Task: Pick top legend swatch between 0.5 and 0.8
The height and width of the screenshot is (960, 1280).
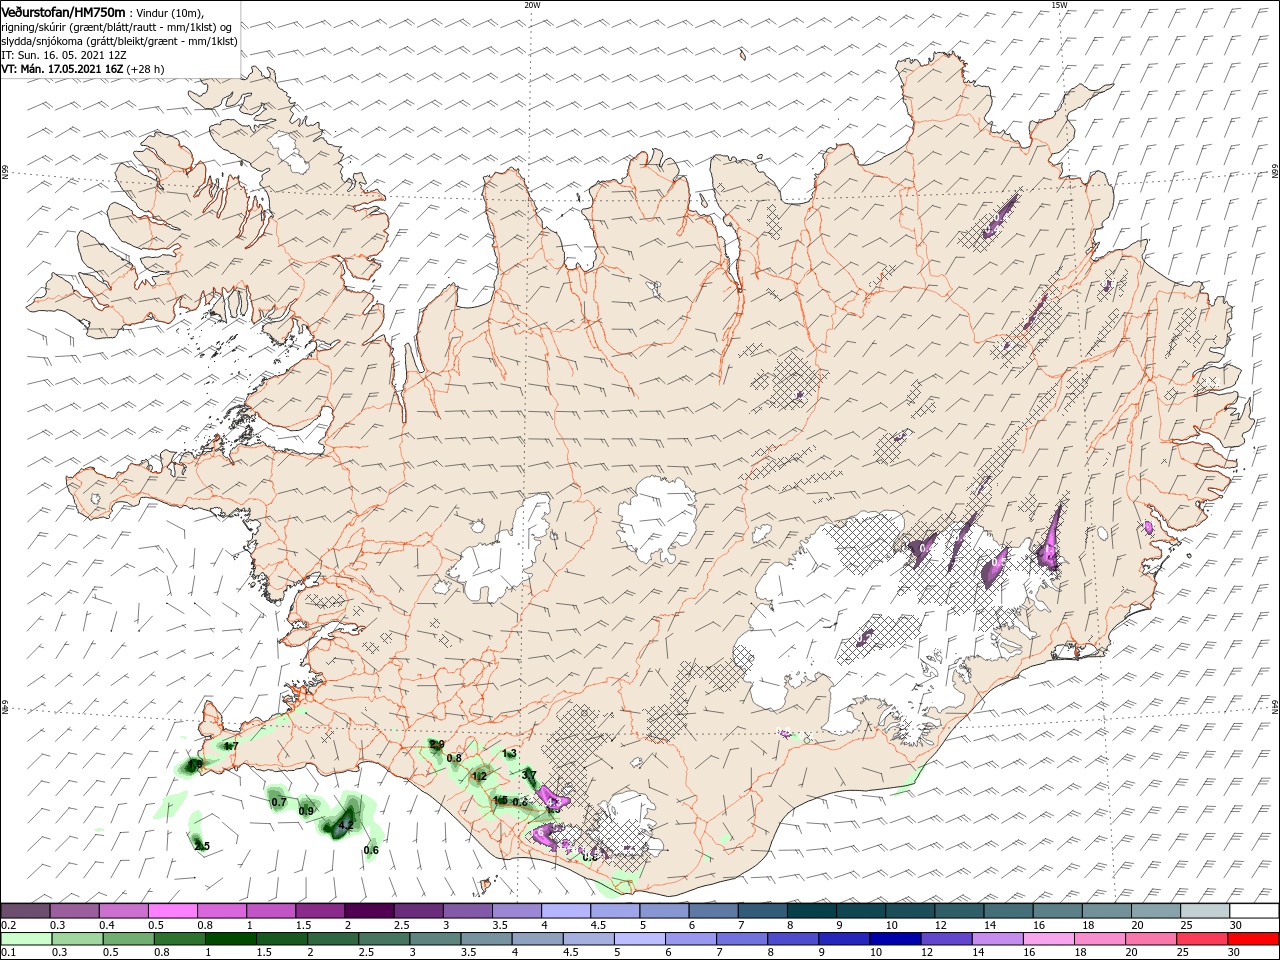Action: pos(172,910)
